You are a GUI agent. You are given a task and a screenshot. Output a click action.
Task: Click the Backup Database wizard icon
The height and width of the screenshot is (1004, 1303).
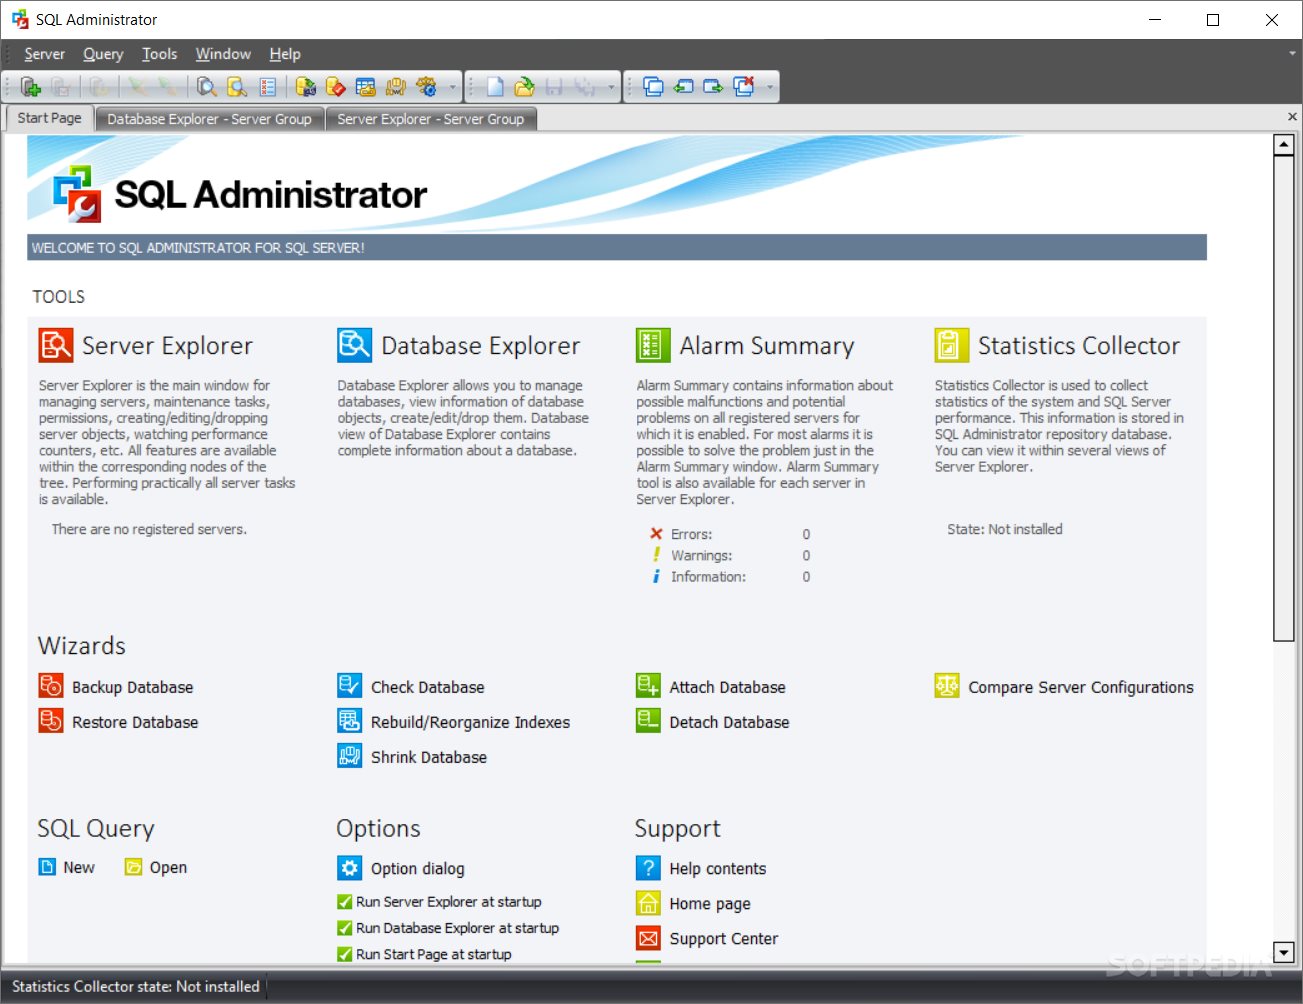pos(51,686)
